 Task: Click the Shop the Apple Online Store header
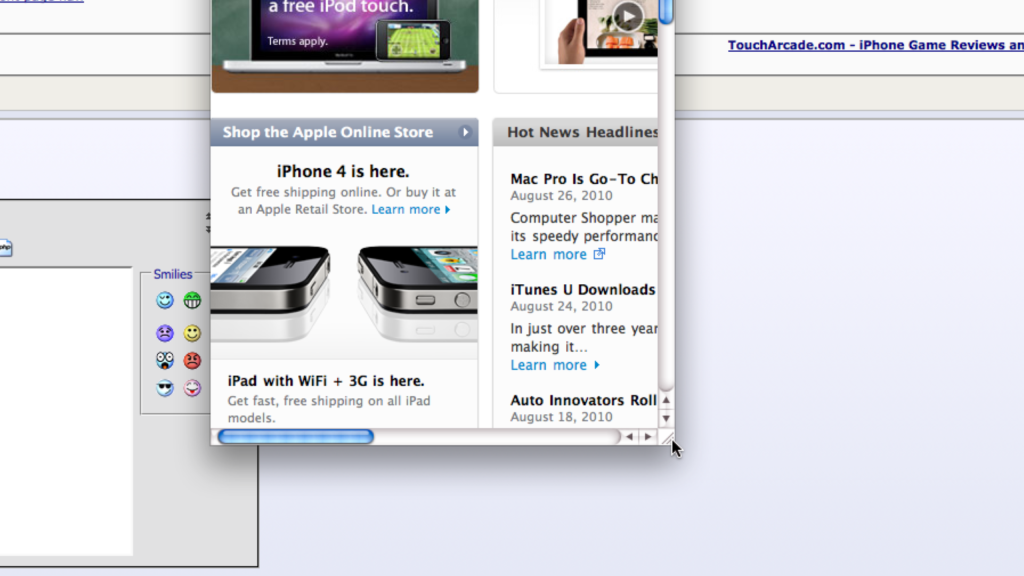(x=344, y=132)
